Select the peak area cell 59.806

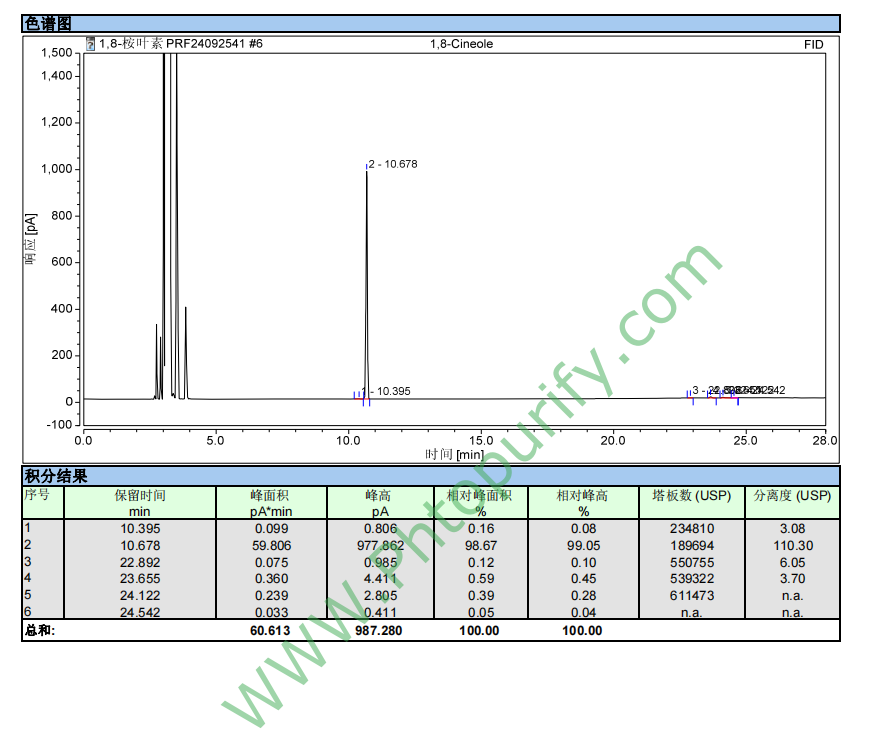point(271,545)
